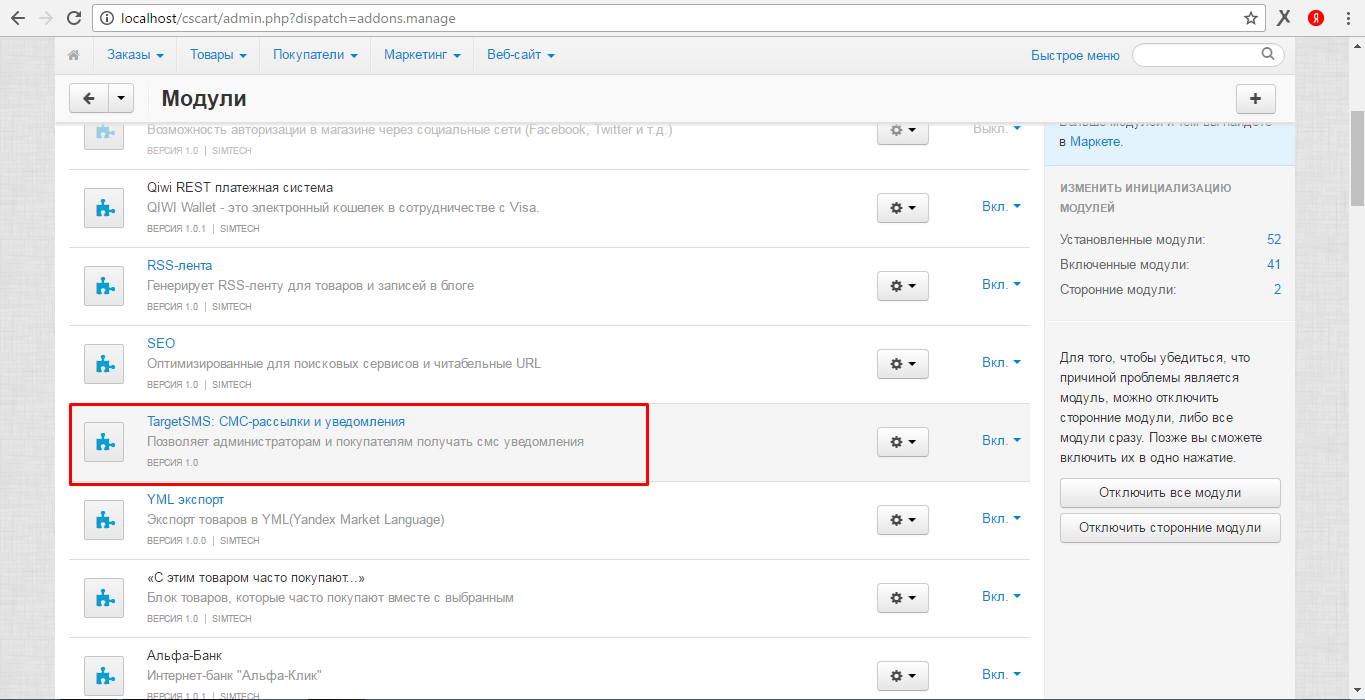1365x700 pixels.
Task: Click the back arrow button beside Модули
Action: pyautogui.click(x=89, y=98)
